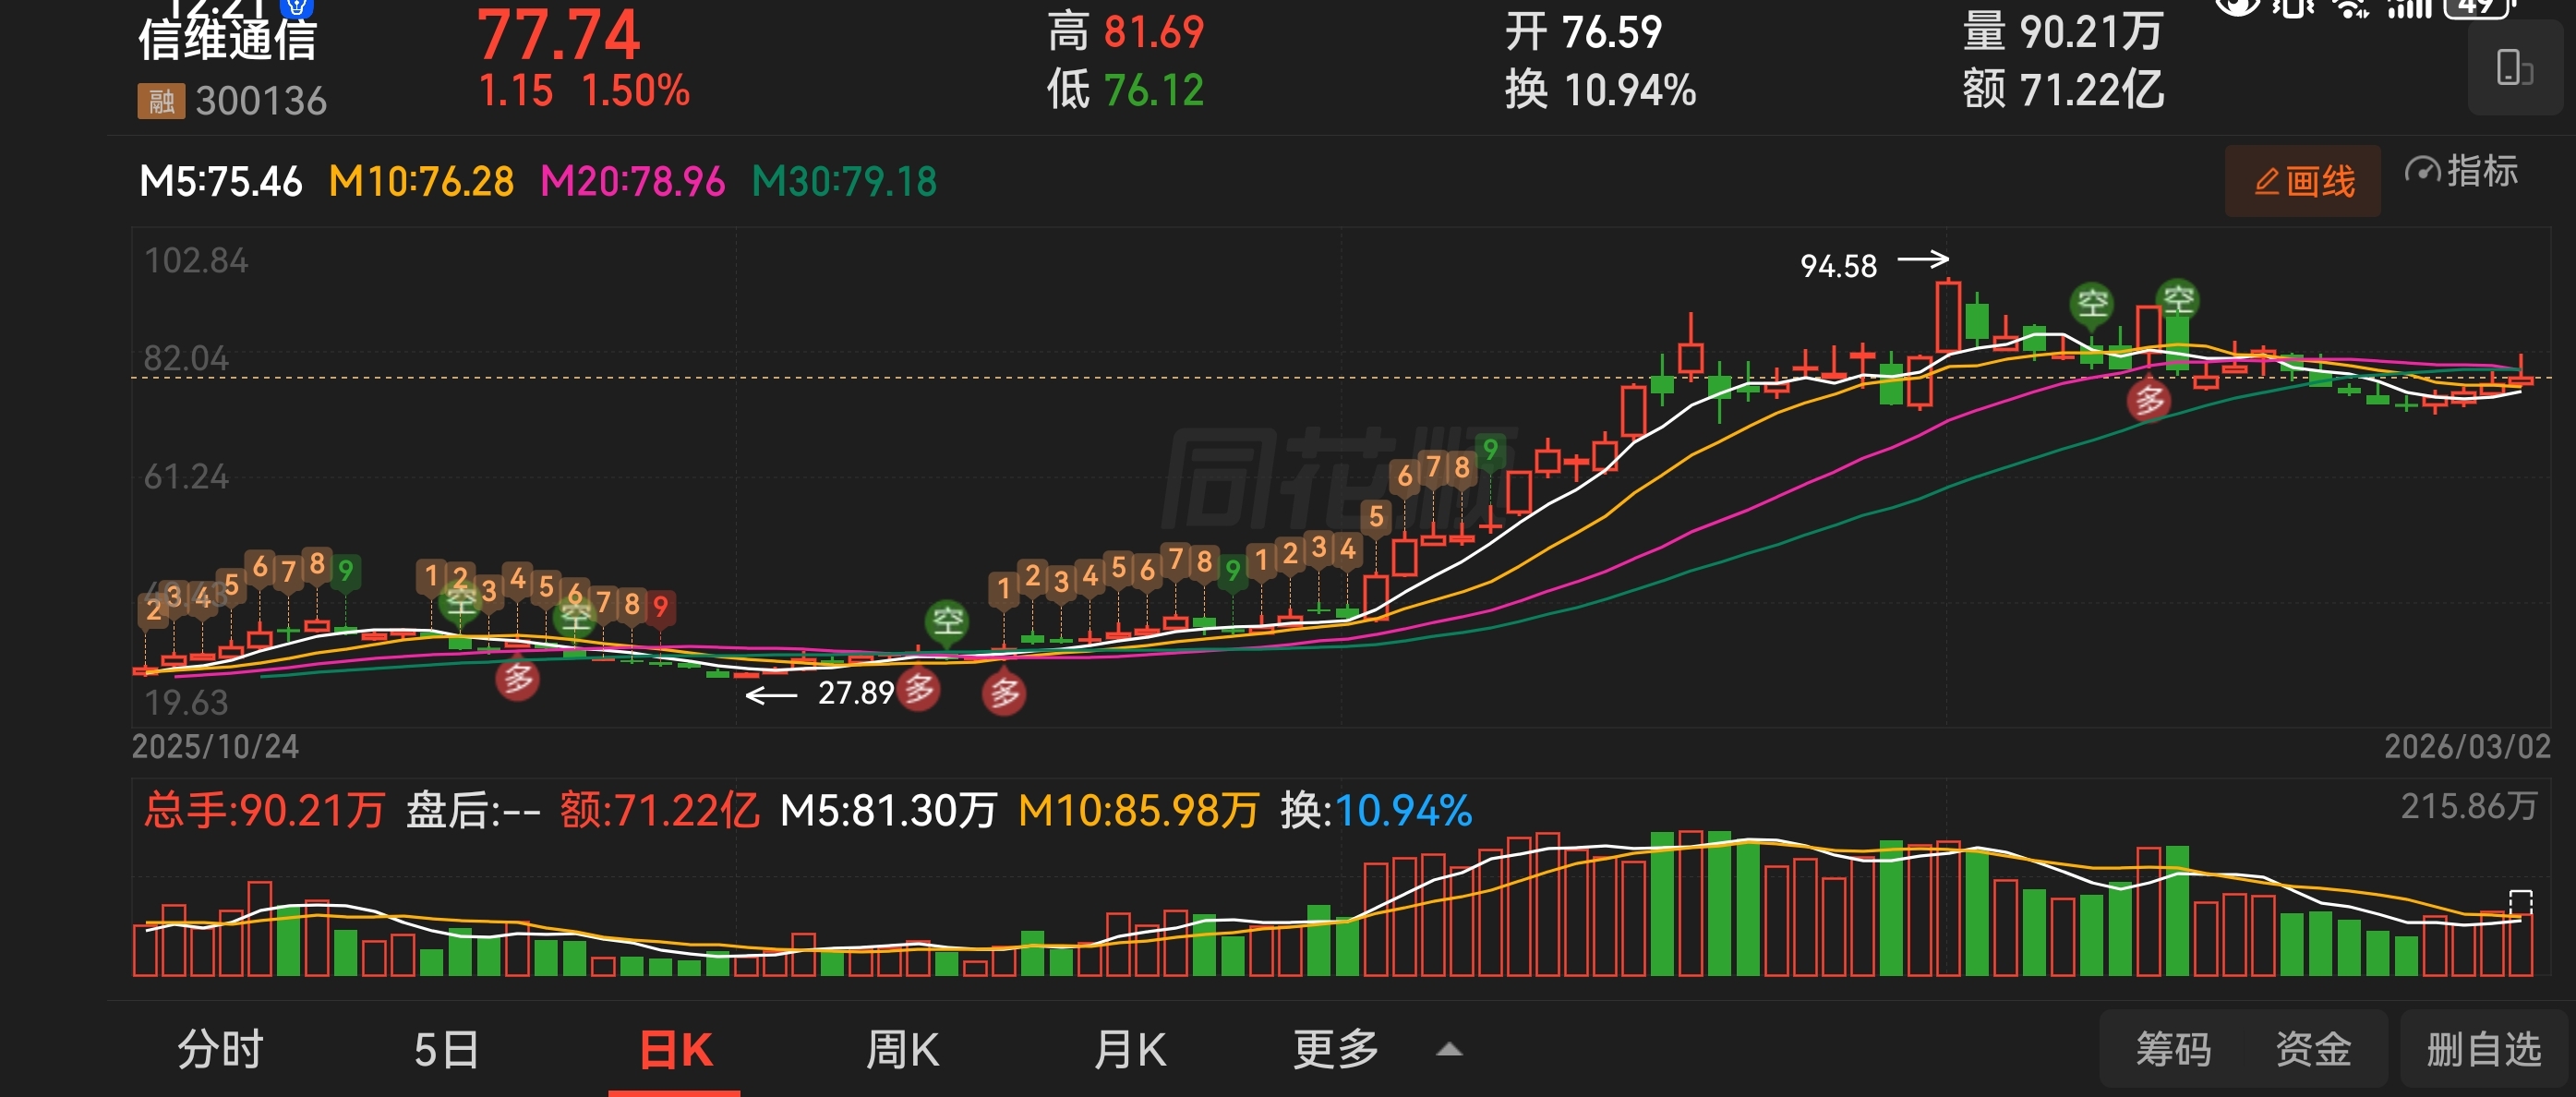The width and height of the screenshot is (2576, 1097).
Task: Expand the 更多 period dropdown
Action: (x=1335, y=1049)
